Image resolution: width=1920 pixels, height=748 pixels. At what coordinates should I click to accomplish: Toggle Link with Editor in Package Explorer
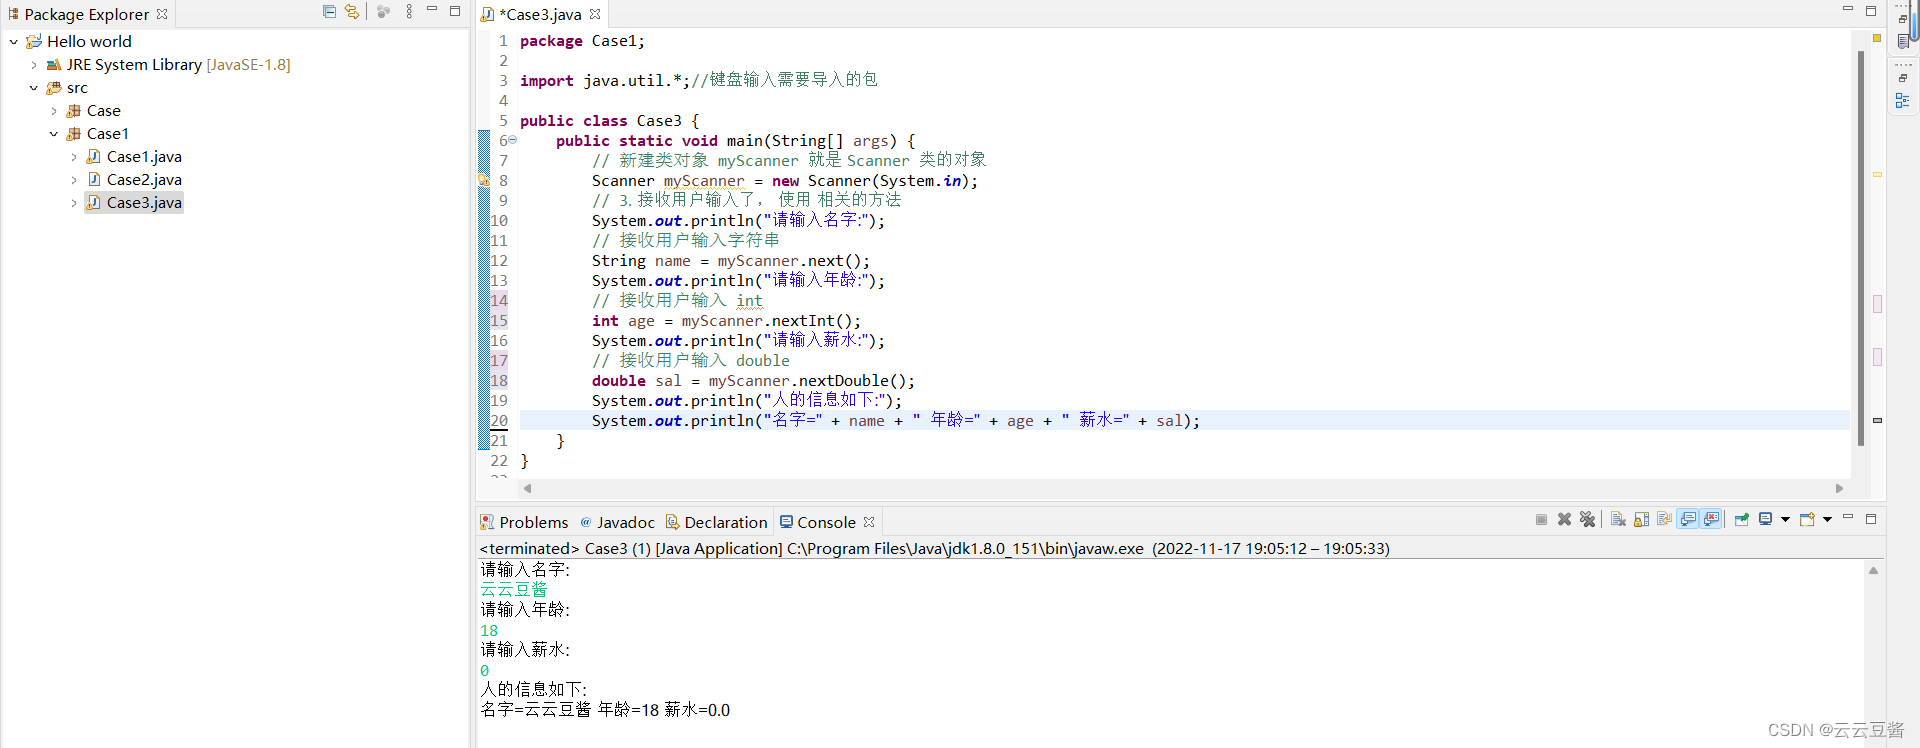(352, 12)
